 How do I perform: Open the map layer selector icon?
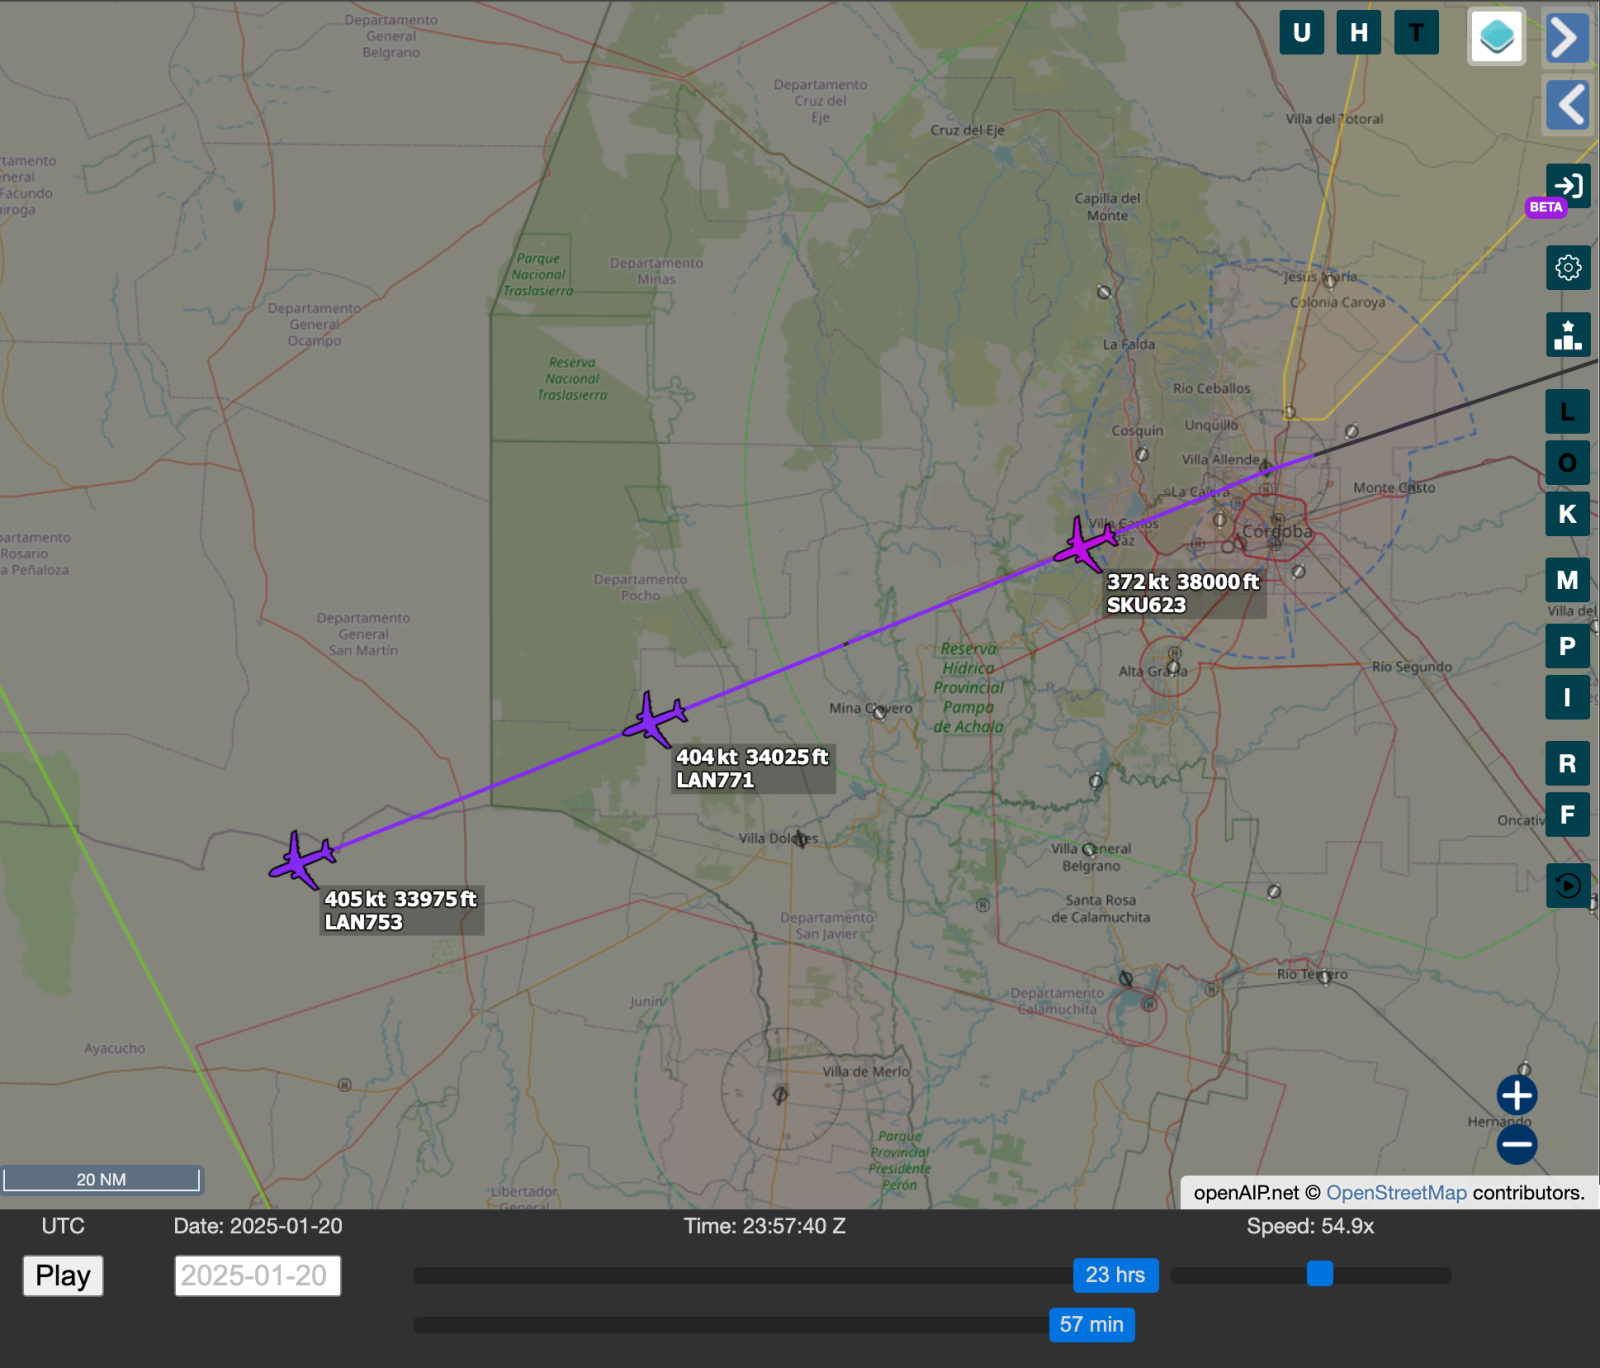tap(1496, 37)
